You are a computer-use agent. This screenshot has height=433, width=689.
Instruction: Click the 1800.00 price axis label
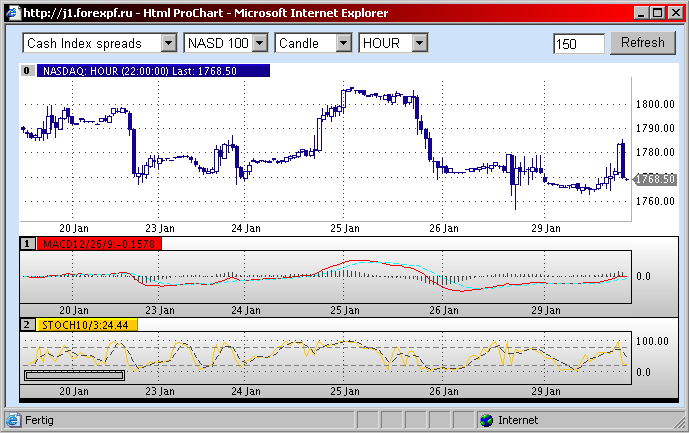click(x=655, y=104)
